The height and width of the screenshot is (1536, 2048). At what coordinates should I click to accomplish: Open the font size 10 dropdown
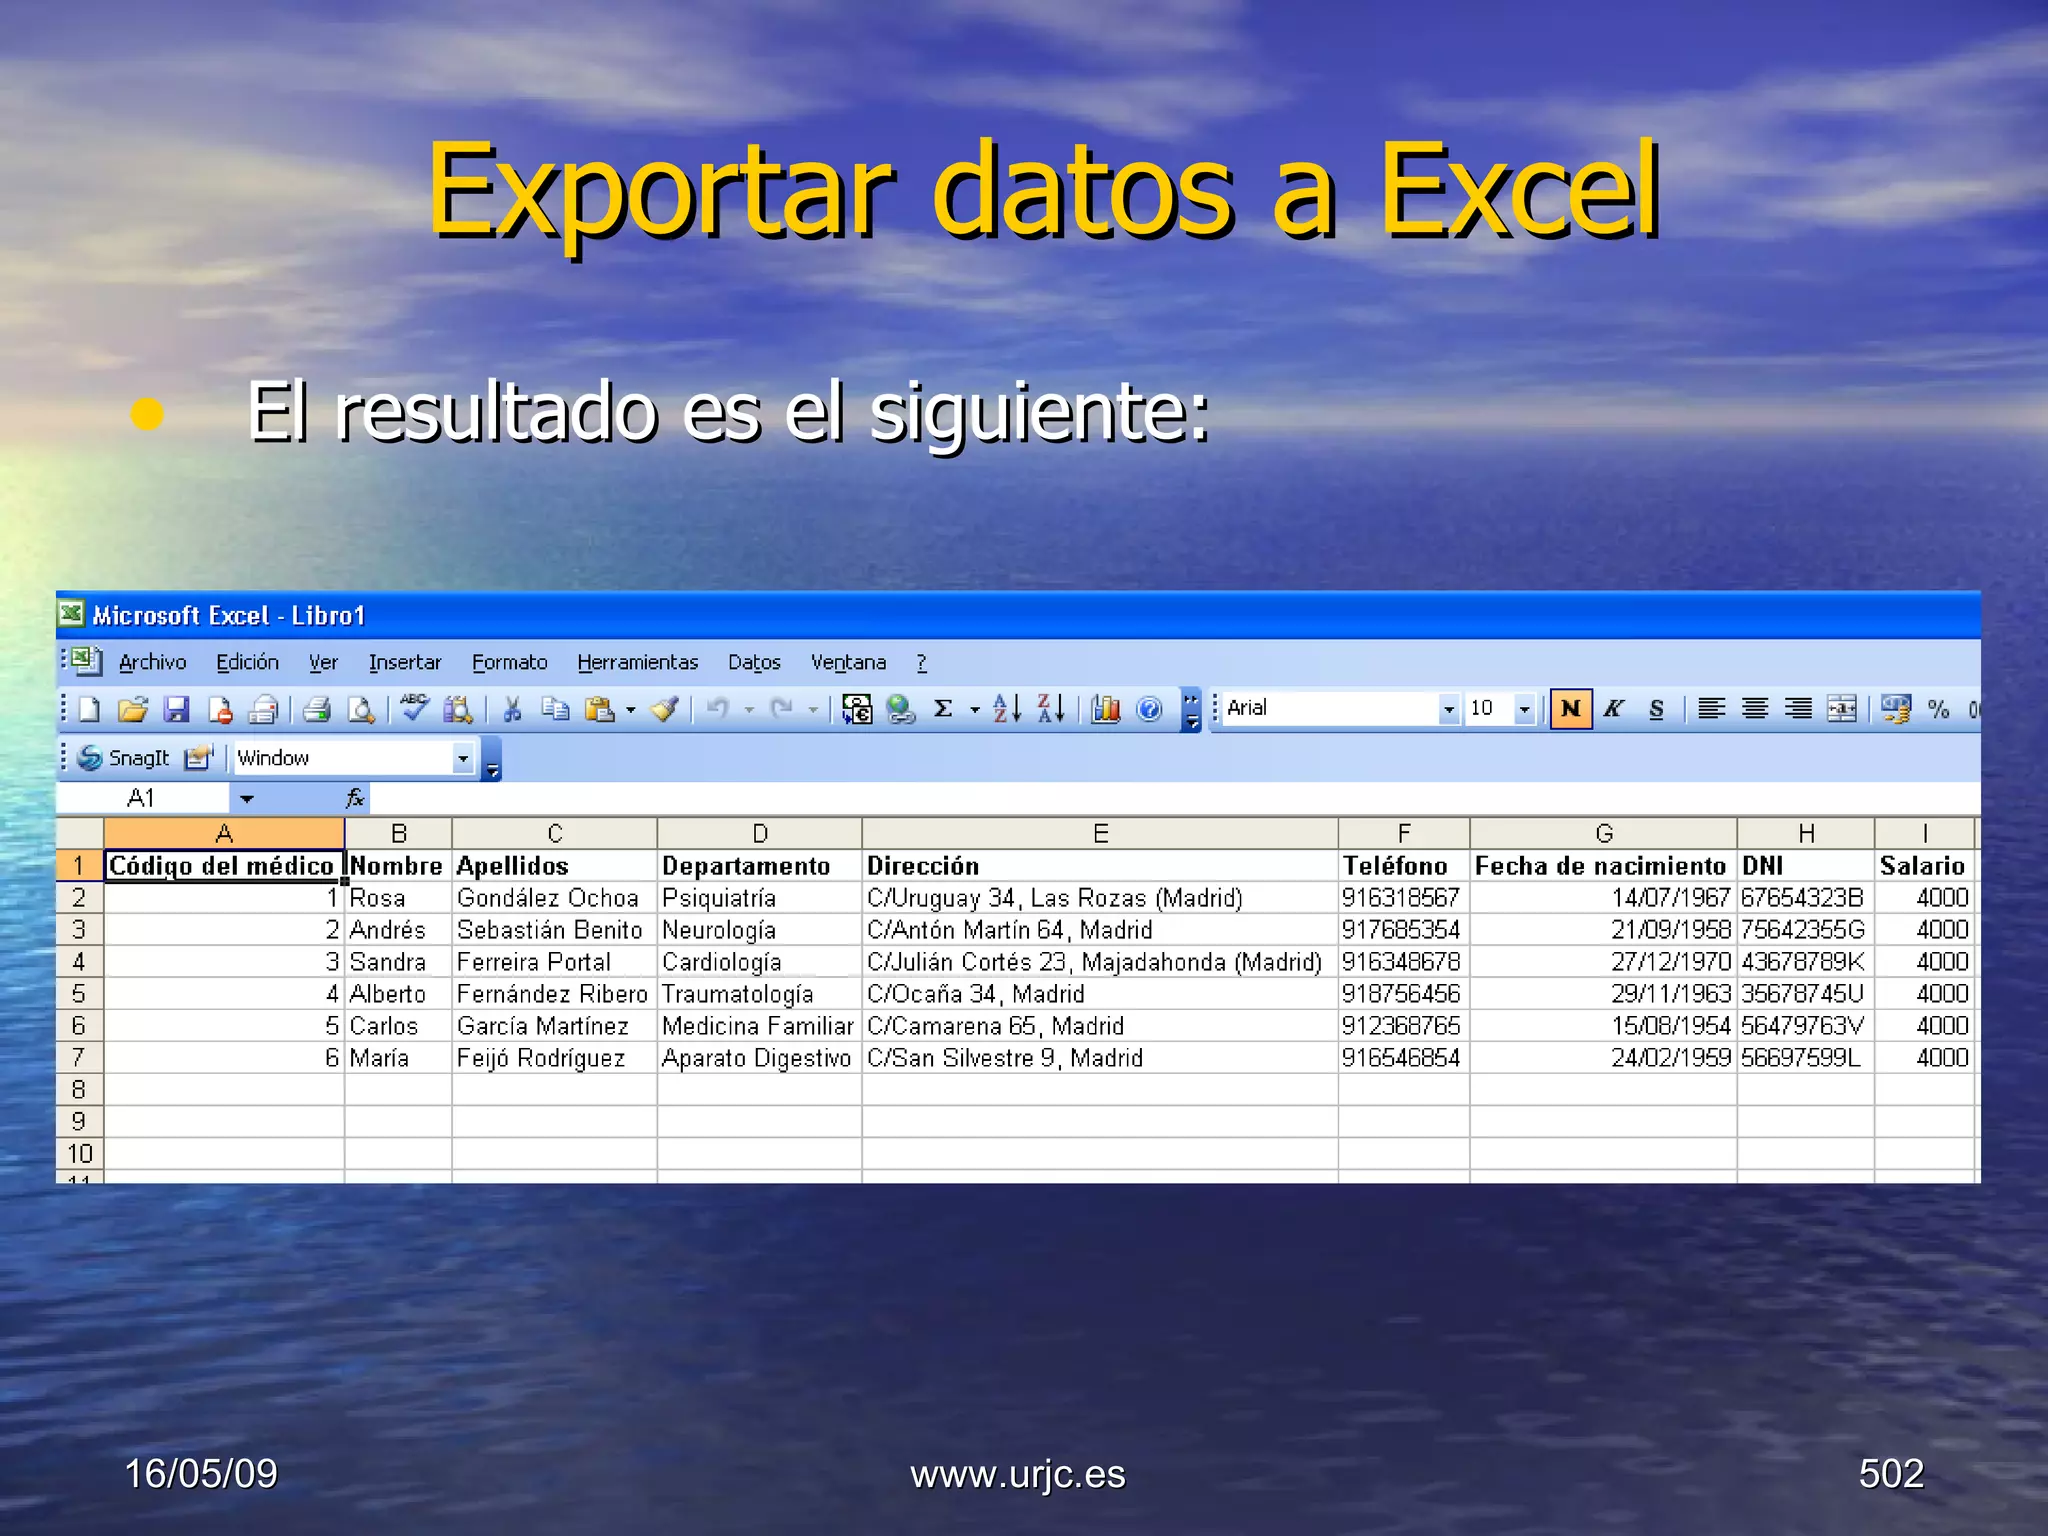(1524, 709)
